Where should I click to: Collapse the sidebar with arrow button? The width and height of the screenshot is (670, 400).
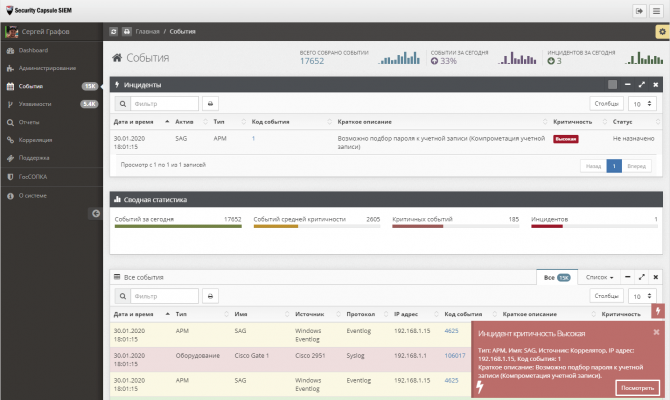[96, 213]
